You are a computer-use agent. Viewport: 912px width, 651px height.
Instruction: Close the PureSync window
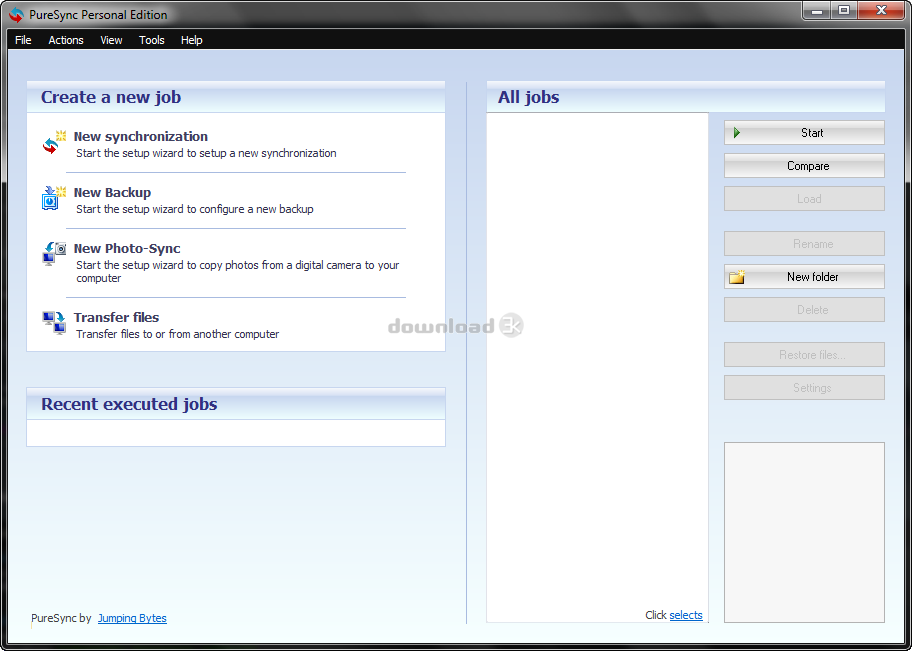(881, 10)
